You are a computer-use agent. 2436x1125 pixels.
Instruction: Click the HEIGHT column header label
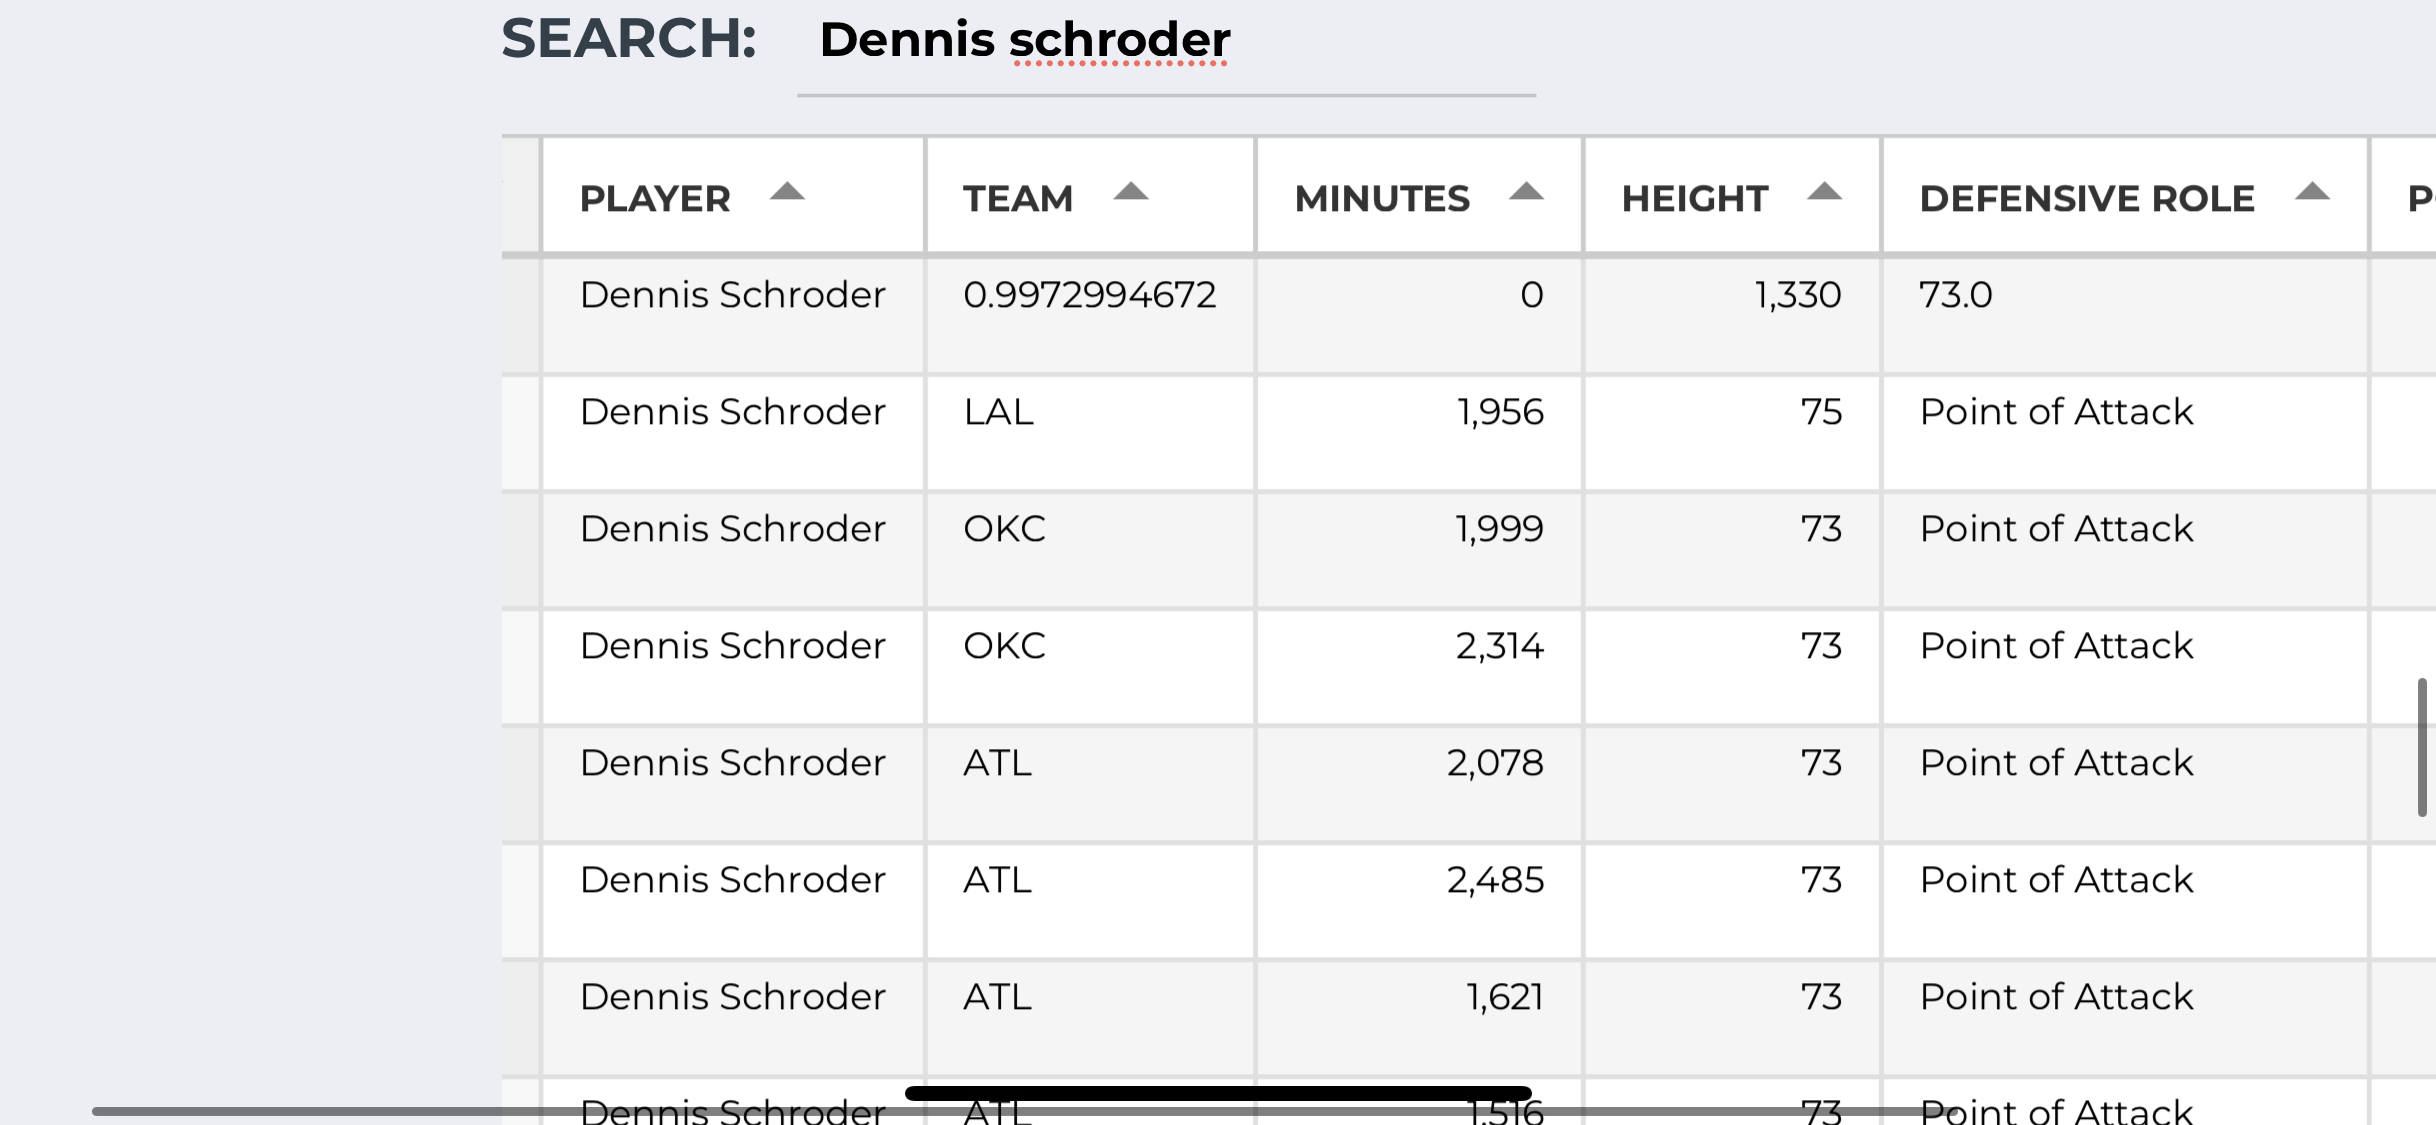coord(1695,198)
